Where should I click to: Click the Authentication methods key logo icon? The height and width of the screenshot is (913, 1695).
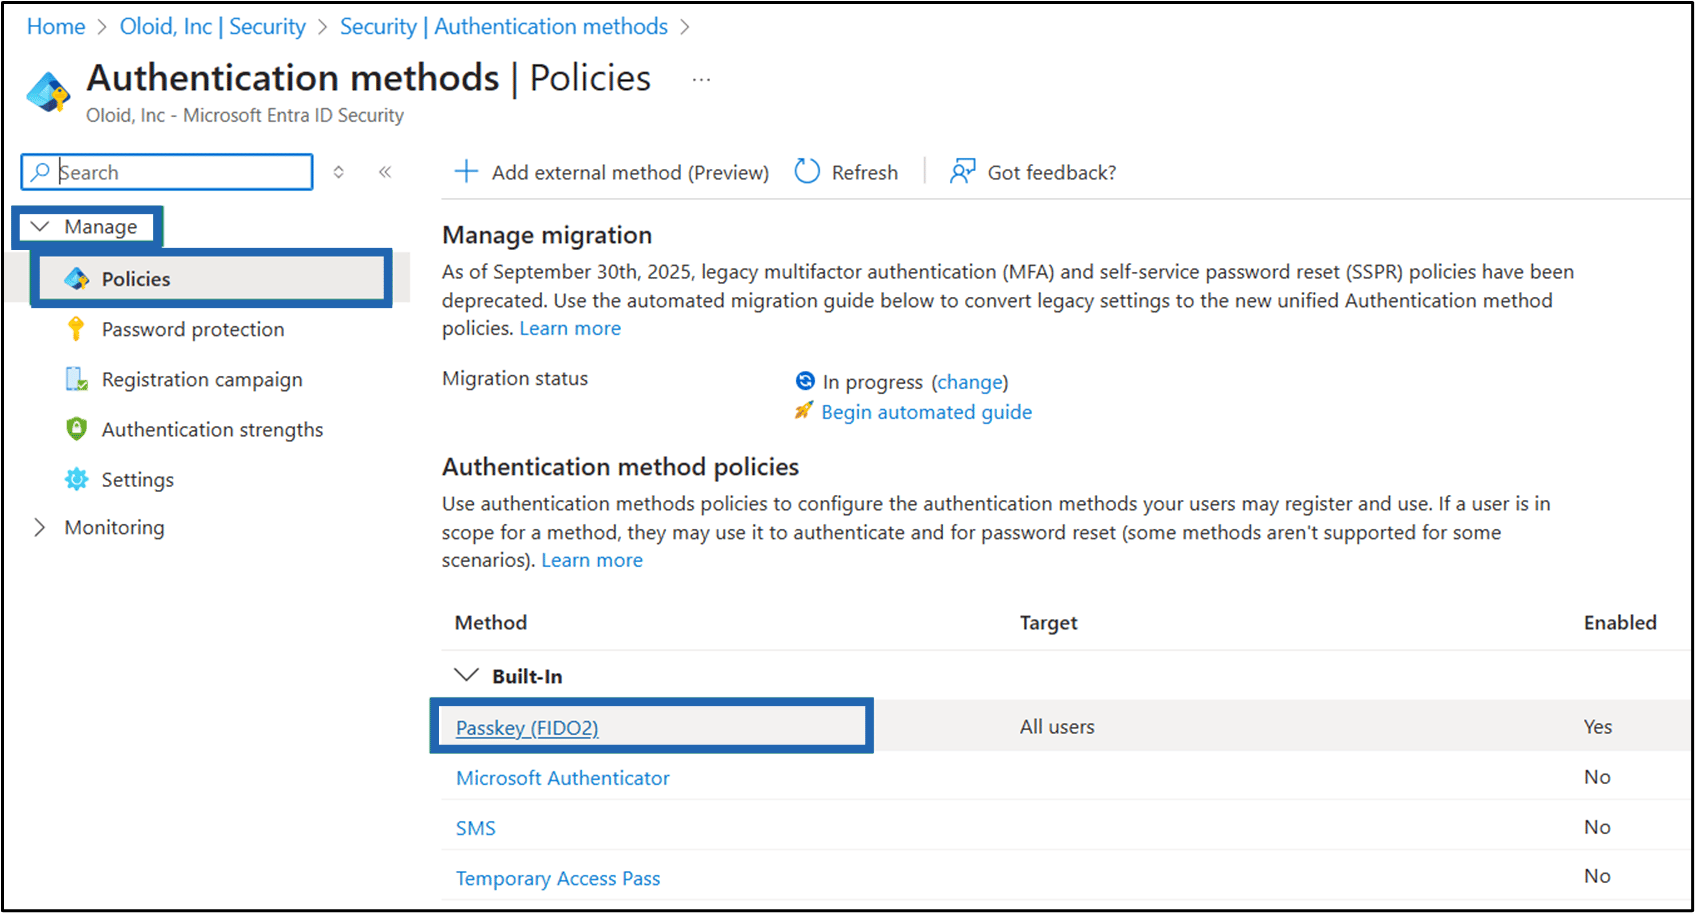click(x=48, y=92)
